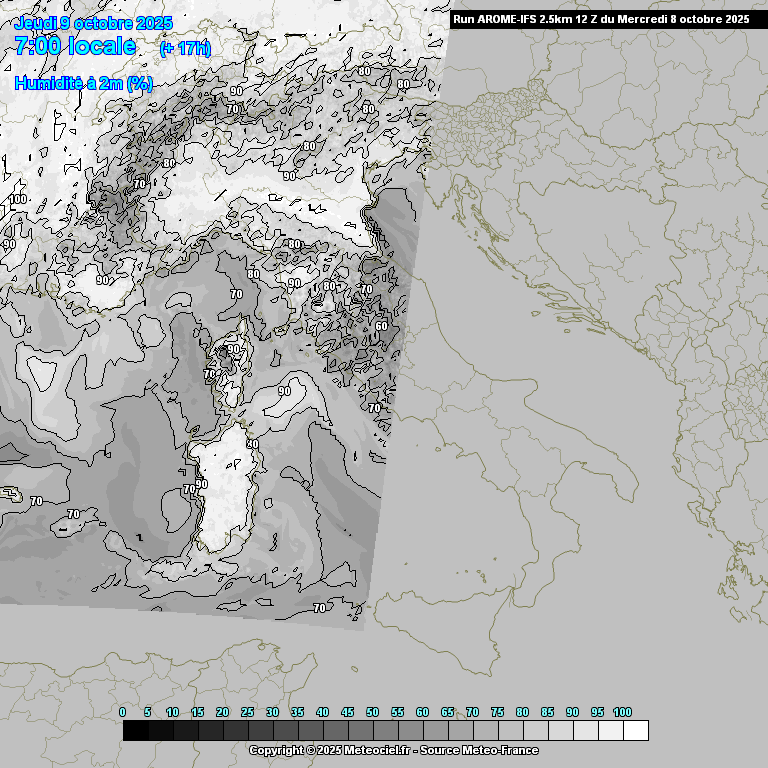Pick the white swatch at legend's right end
The width and height of the screenshot is (768, 768).
click(x=635, y=731)
